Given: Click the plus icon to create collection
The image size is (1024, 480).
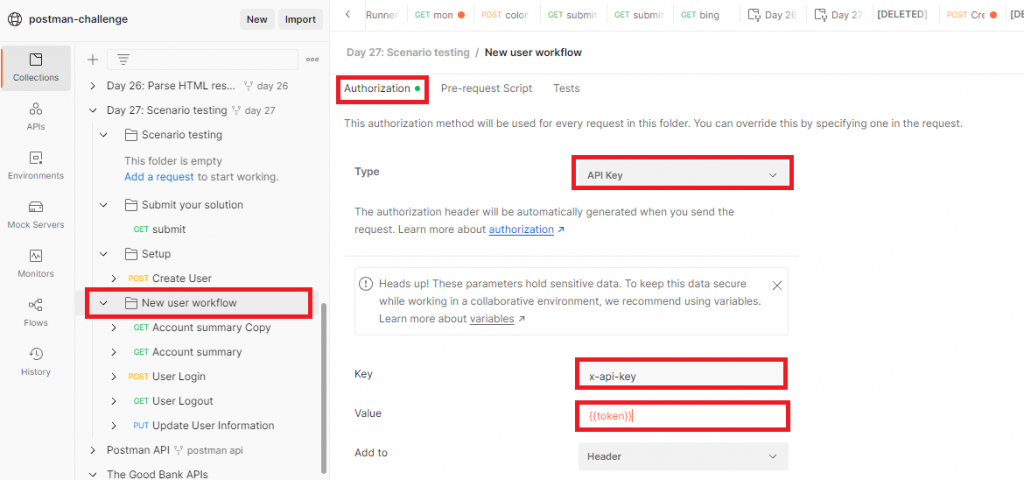Looking at the screenshot, I should tap(93, 60).
